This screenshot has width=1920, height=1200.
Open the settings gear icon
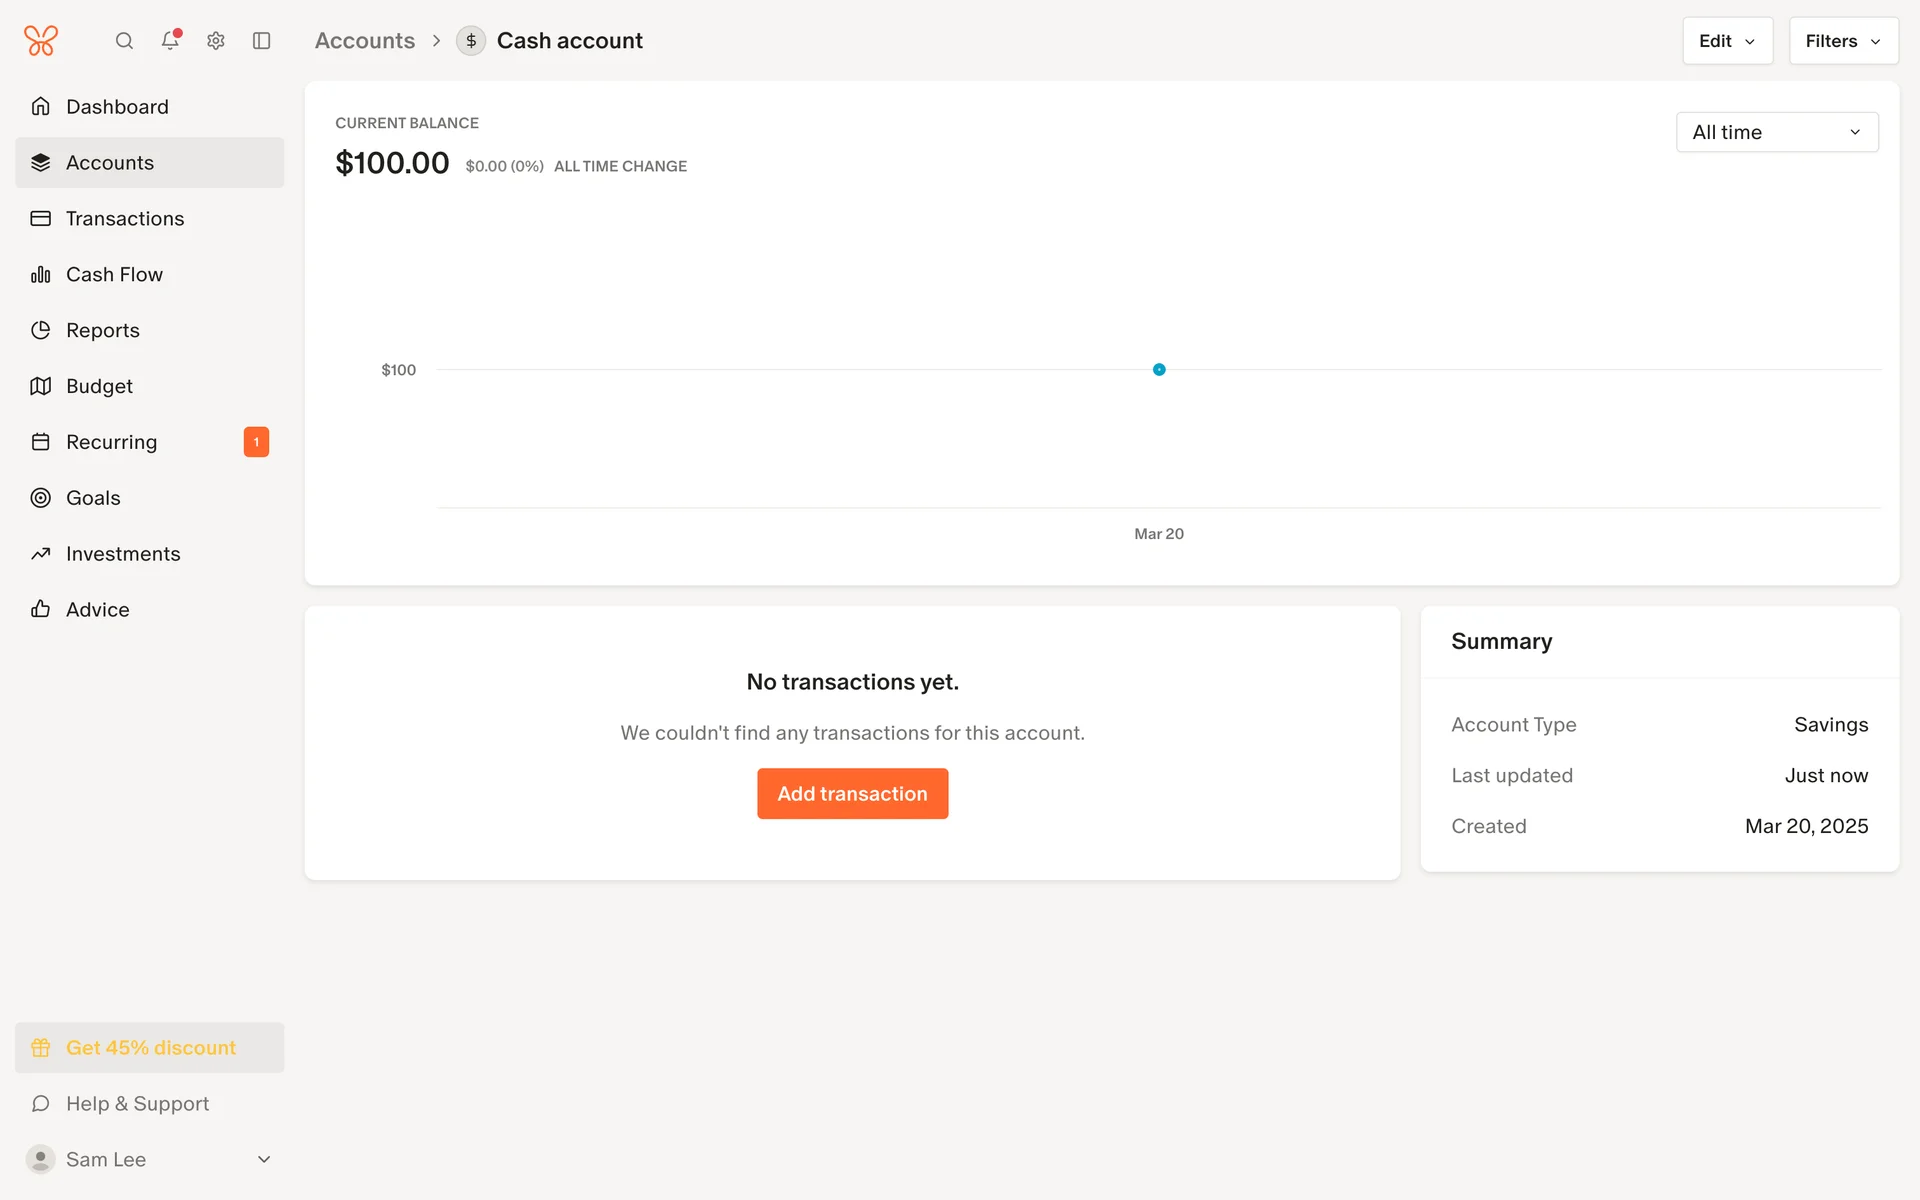(216, 41)
